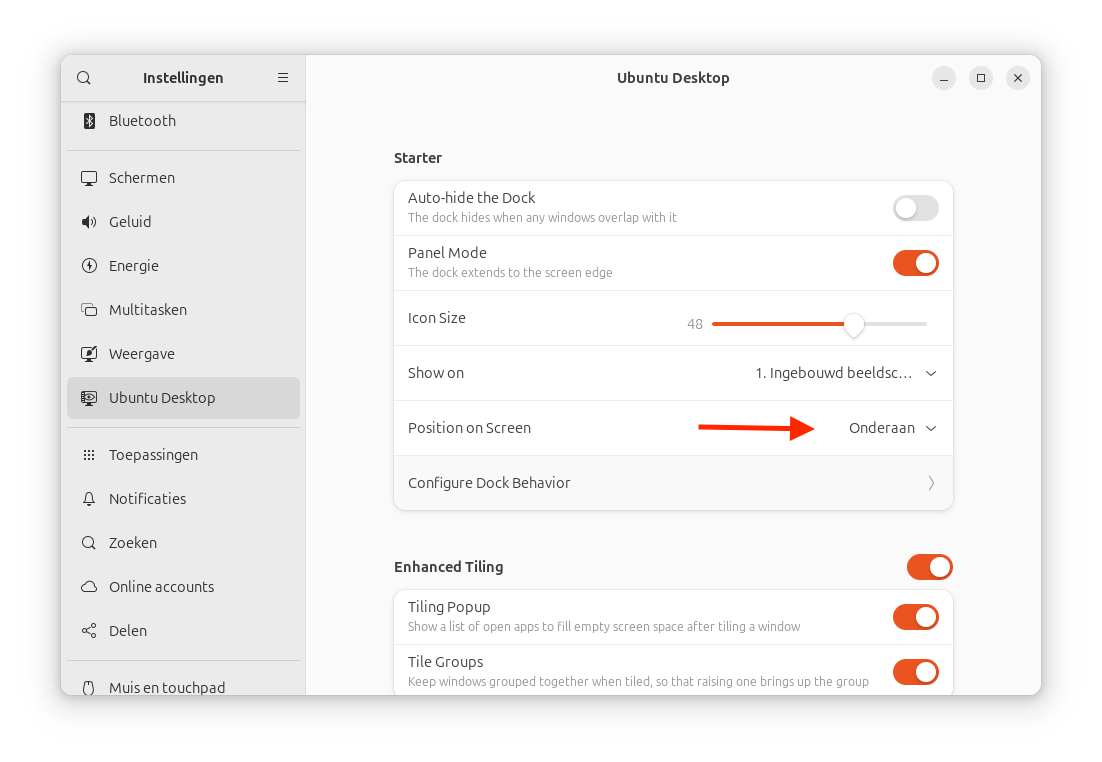
Task: Open Energie via its lightning icon
Action: [89, 266]
